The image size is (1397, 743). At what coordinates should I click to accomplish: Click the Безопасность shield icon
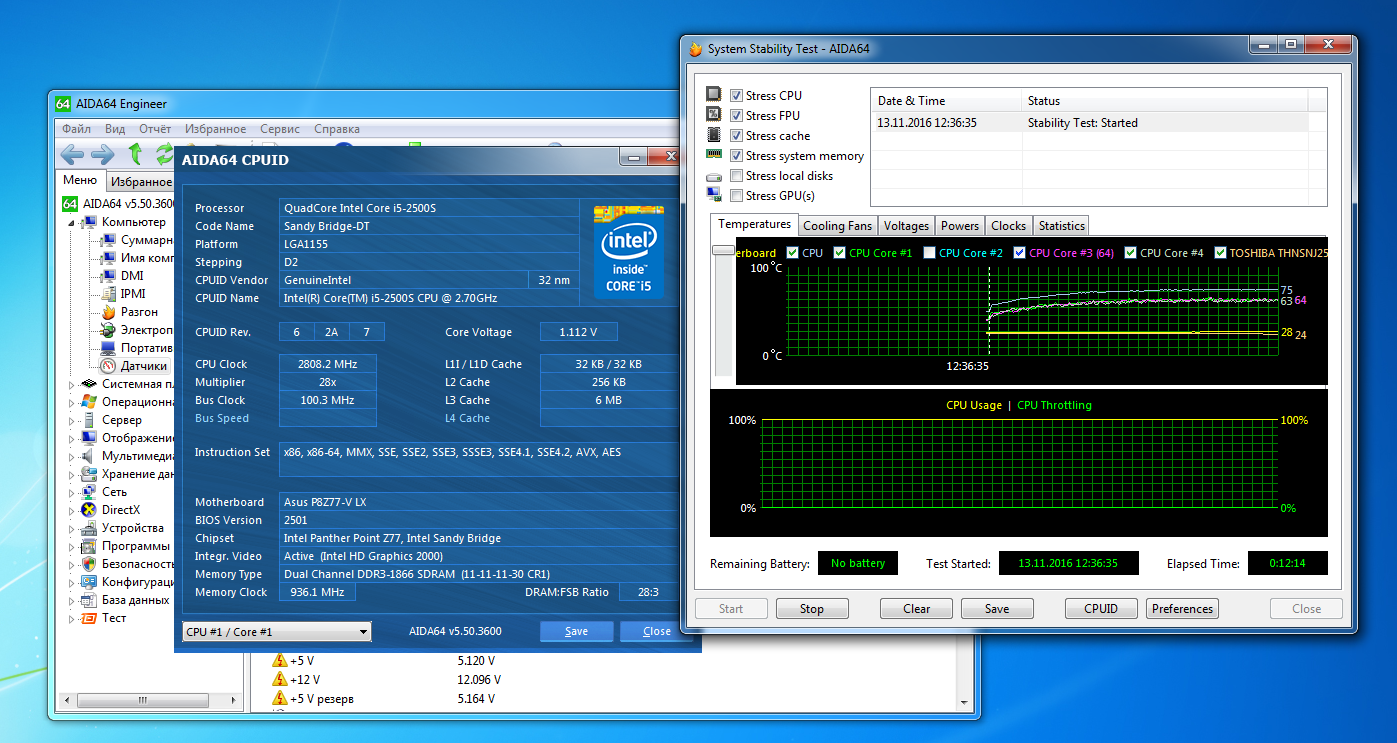point(90,564)
